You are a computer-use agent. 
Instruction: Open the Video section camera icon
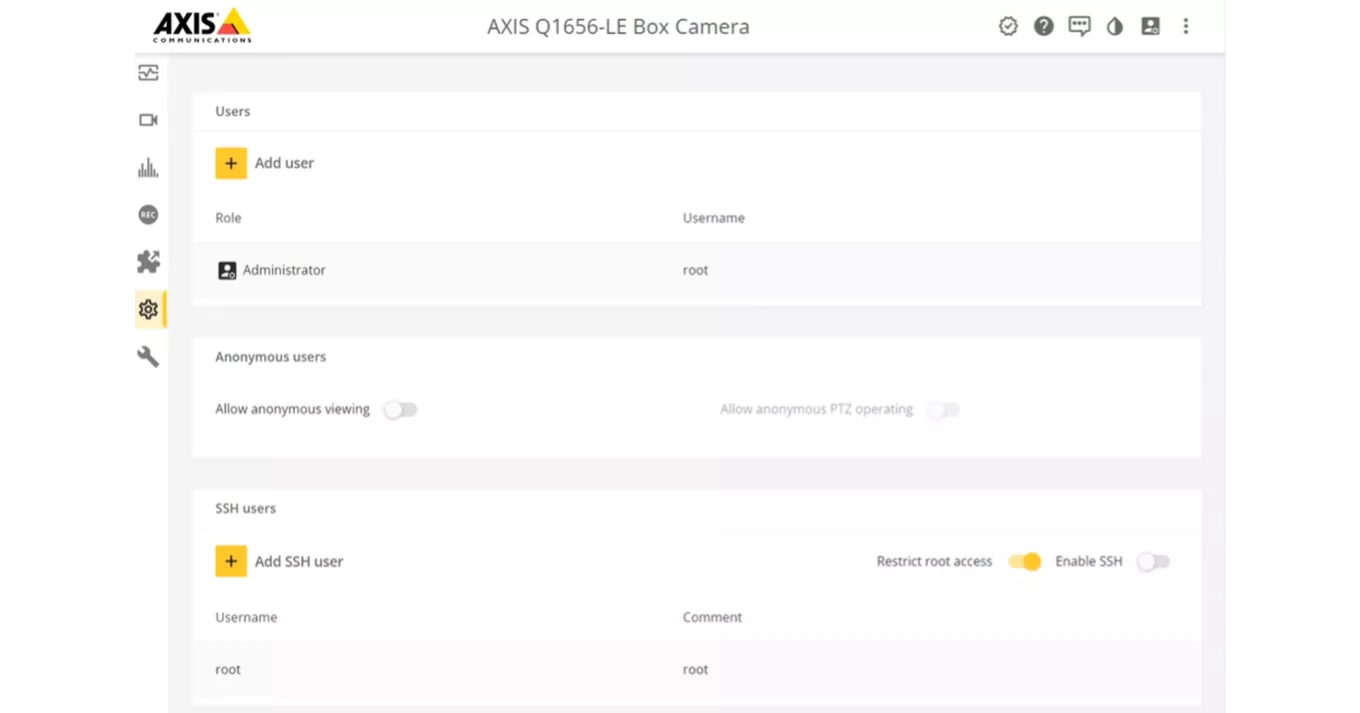point(148,120)
